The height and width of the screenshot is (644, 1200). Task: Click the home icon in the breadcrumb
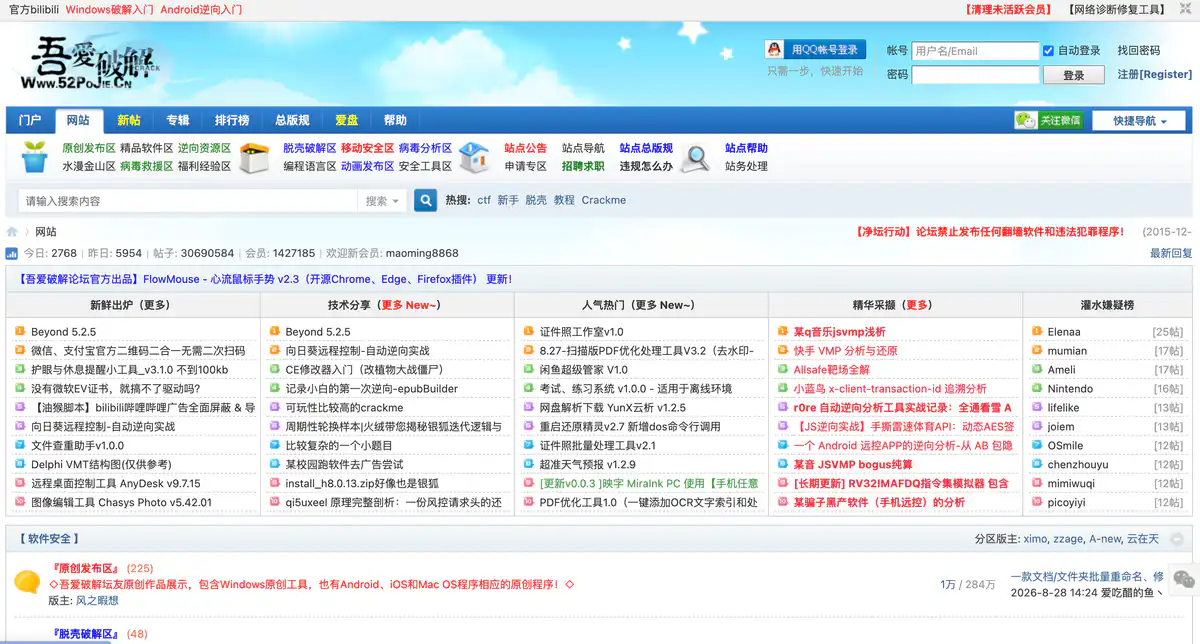coord(12,232)
